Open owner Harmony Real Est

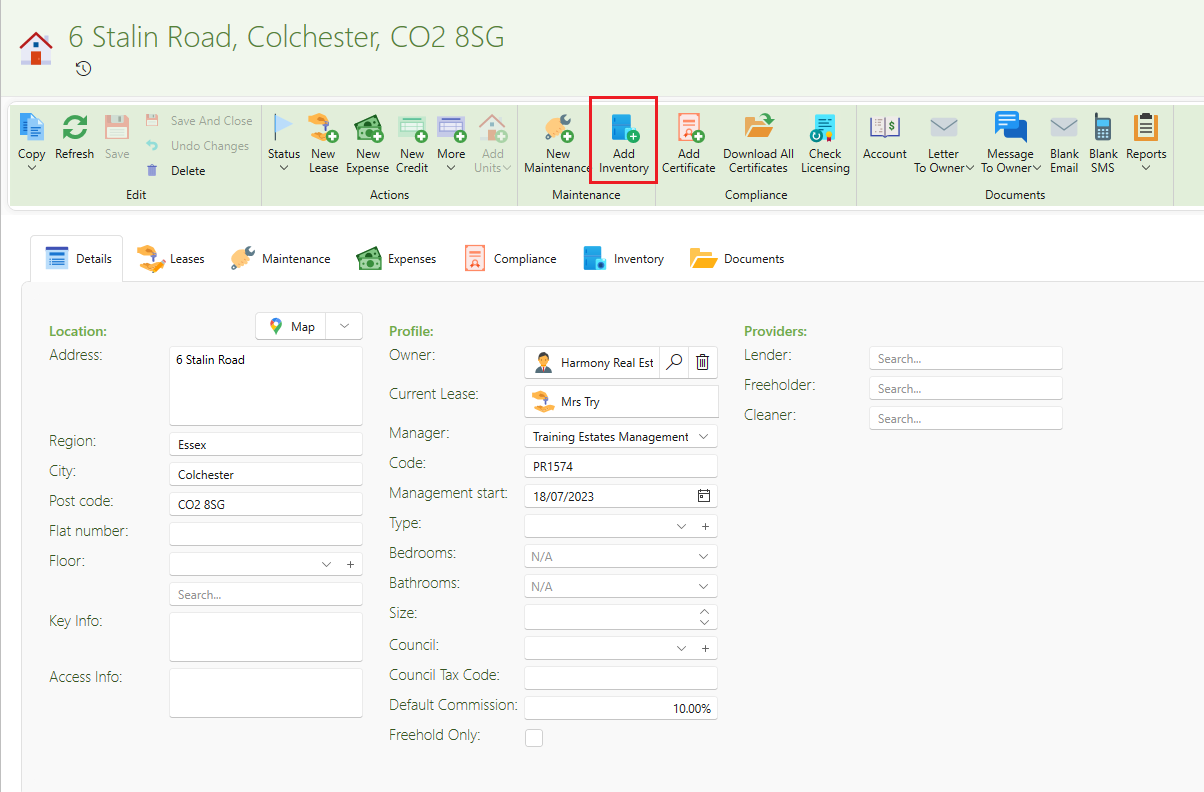pos(593,363)
